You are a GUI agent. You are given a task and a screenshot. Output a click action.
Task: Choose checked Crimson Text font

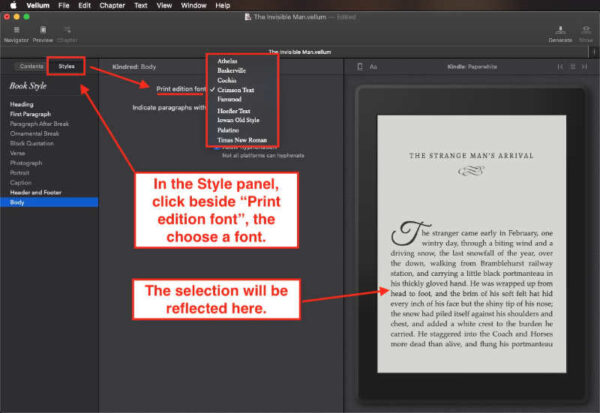pyautogui.click(x=236, y=90)
